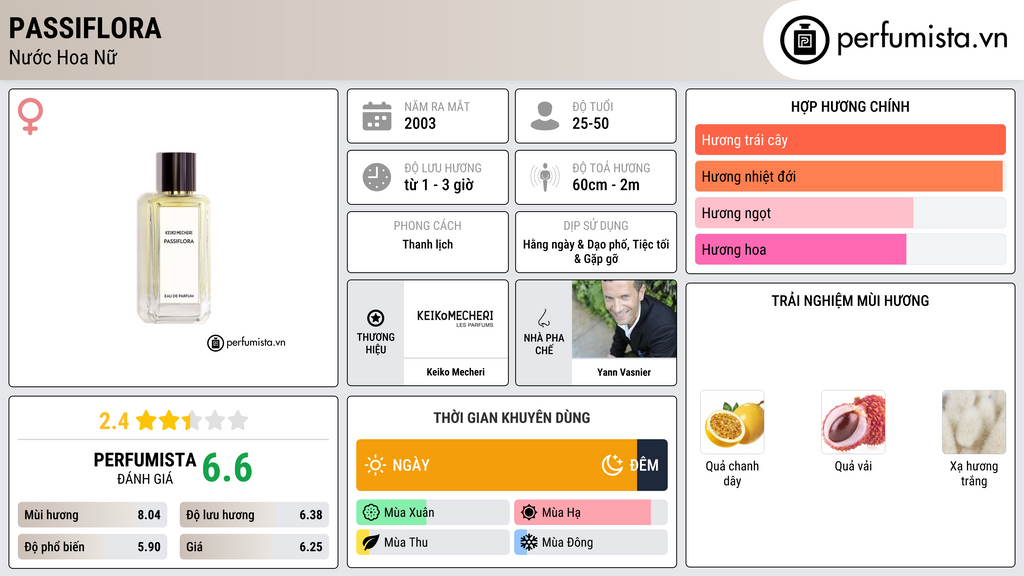Click the Xạ hương trắng note label
The height and width of the screenshot is (576, 1024).
coord(974,473)
